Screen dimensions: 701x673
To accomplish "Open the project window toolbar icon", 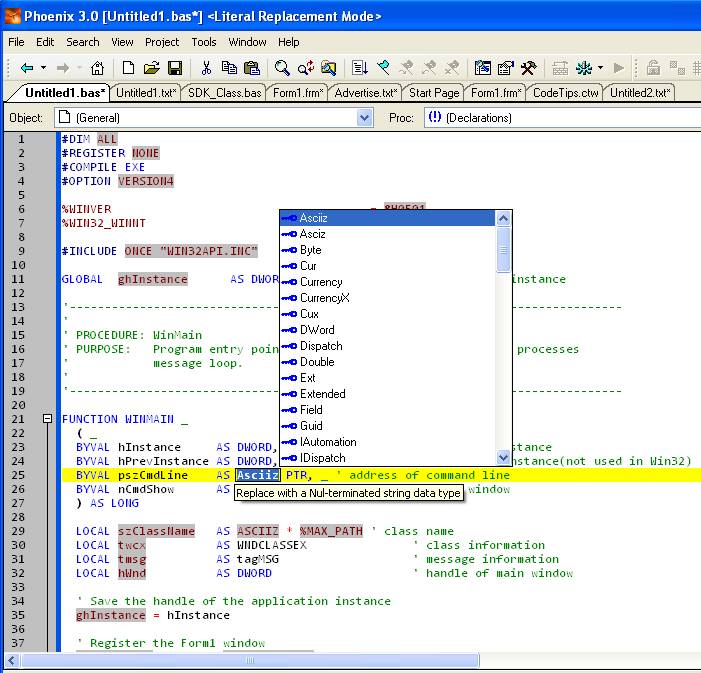I will 483,68.
